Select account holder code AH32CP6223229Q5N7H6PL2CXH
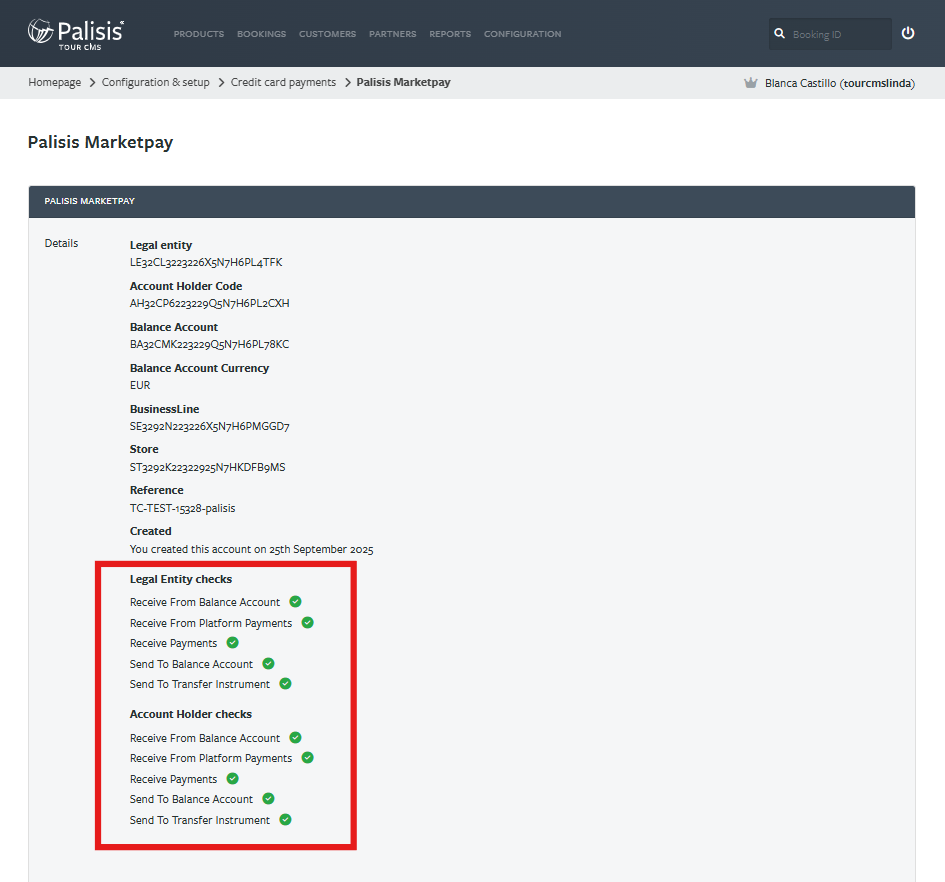 point(209,304)
